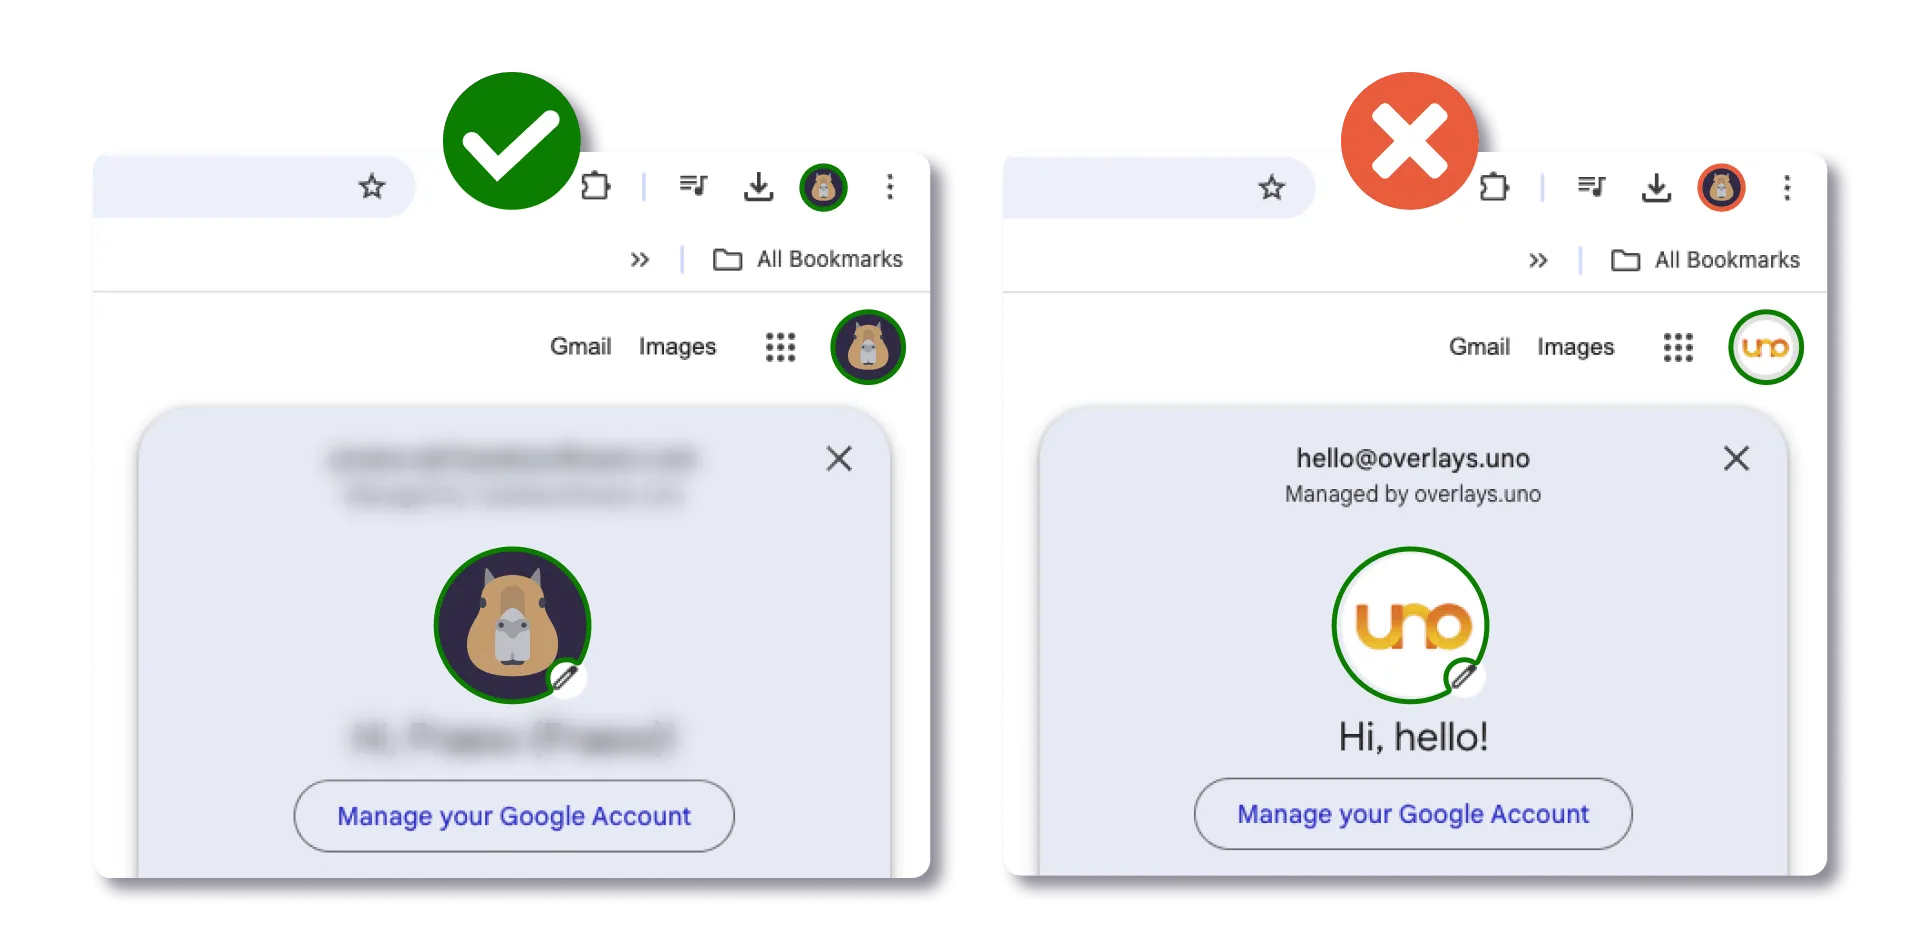Expand hidden bookmarks chevron in right browser

[x=1538, y=261]
